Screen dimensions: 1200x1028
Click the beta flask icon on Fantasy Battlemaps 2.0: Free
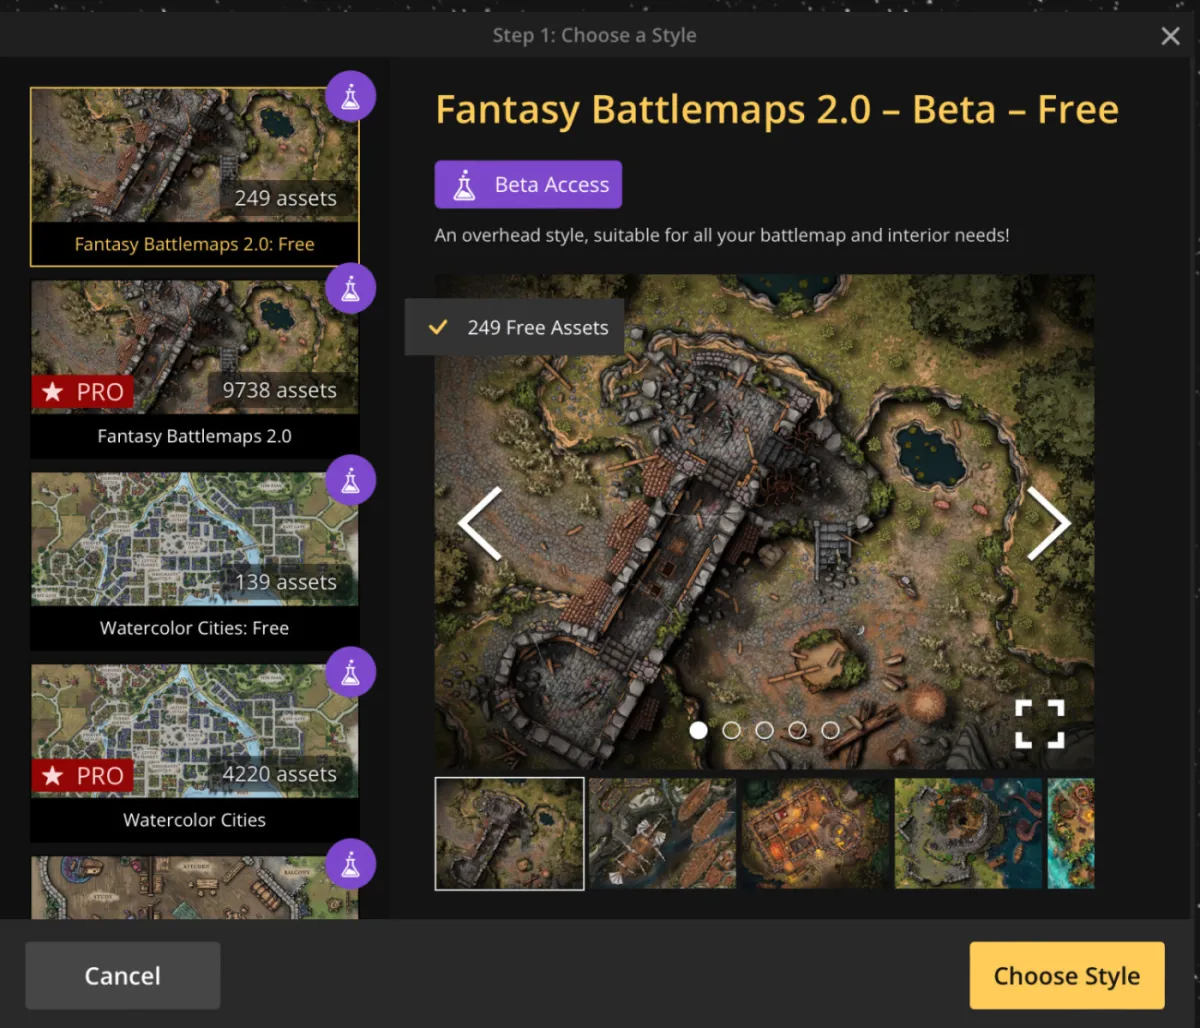[351, 97]
